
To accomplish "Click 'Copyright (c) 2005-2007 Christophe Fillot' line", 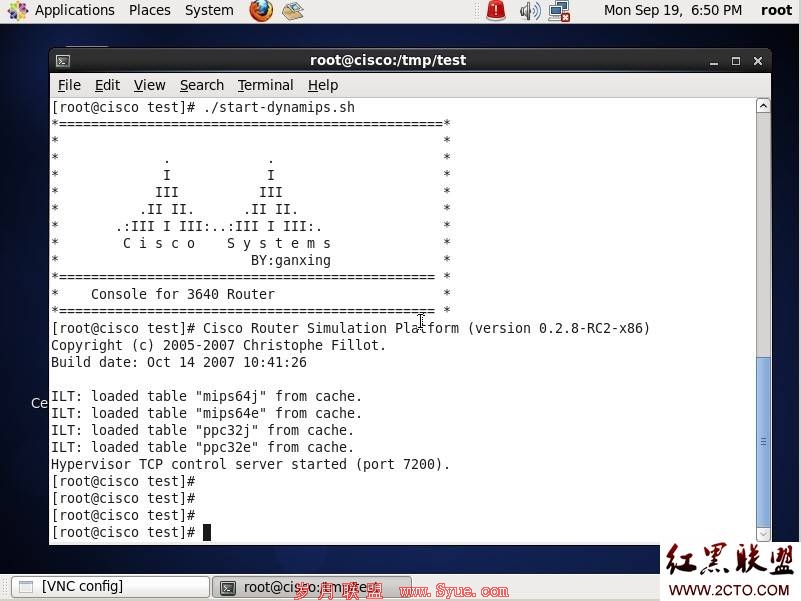I will [x=218, y=345].
